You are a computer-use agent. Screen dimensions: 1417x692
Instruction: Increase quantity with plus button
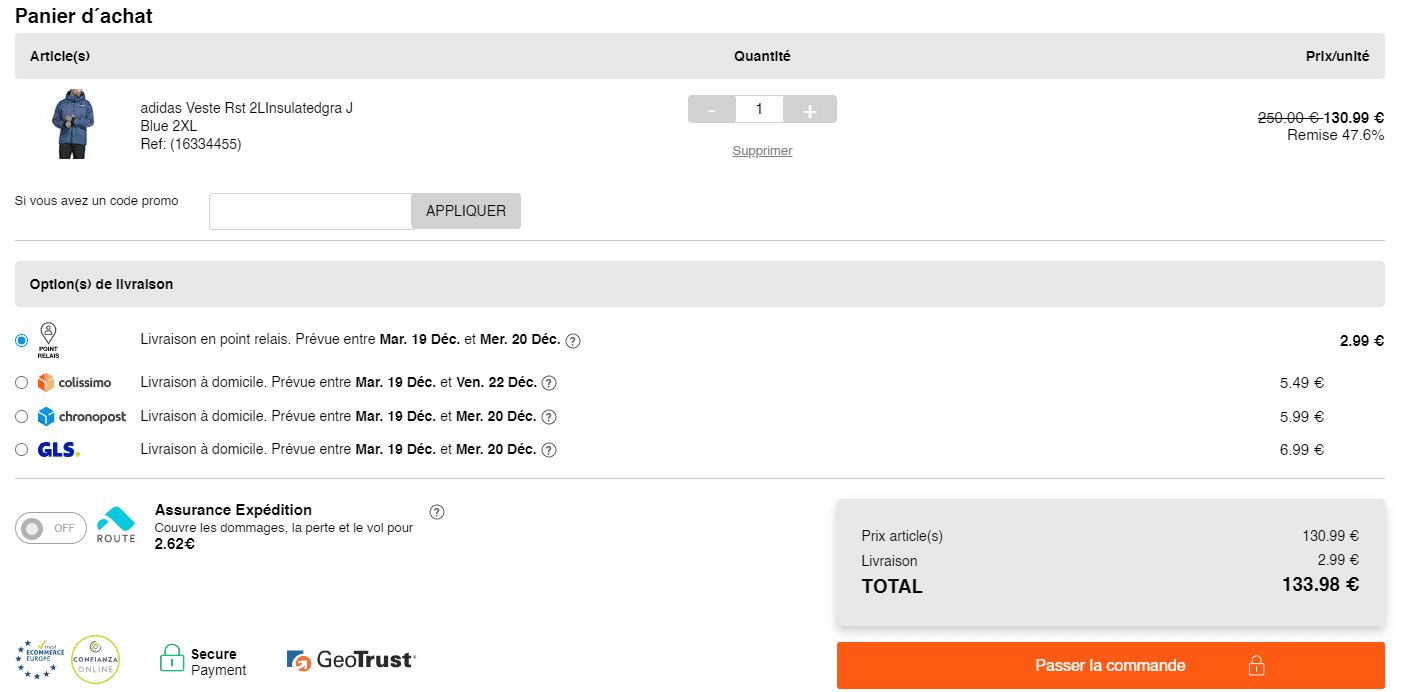pyautogui.click(x=810, y=110)
